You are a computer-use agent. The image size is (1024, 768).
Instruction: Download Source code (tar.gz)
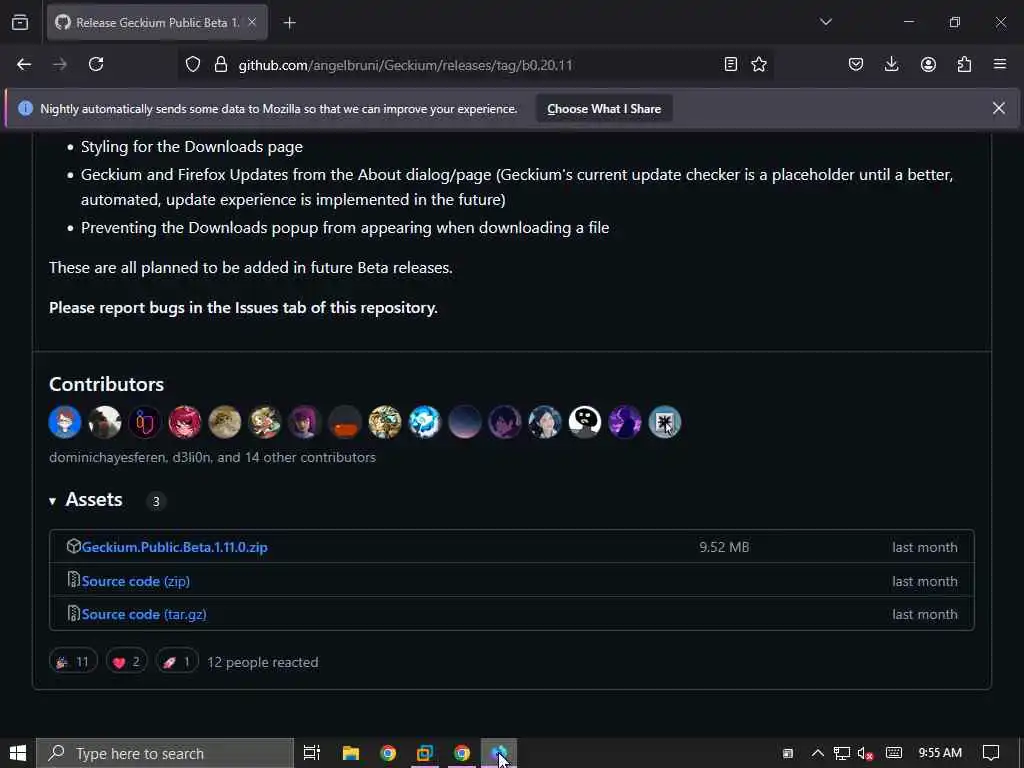tap(144, 615)
